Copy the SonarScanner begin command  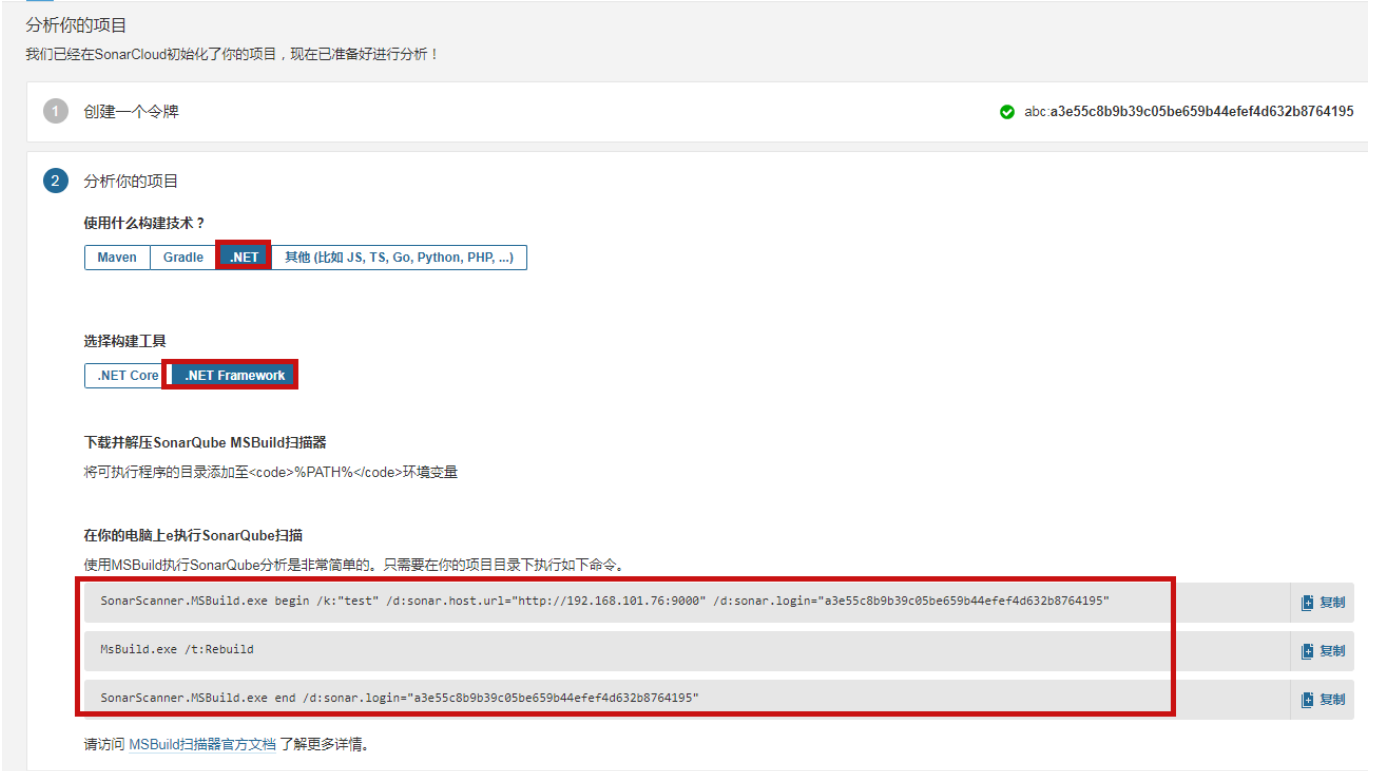pyautogui.click(x=1323, y=602)
